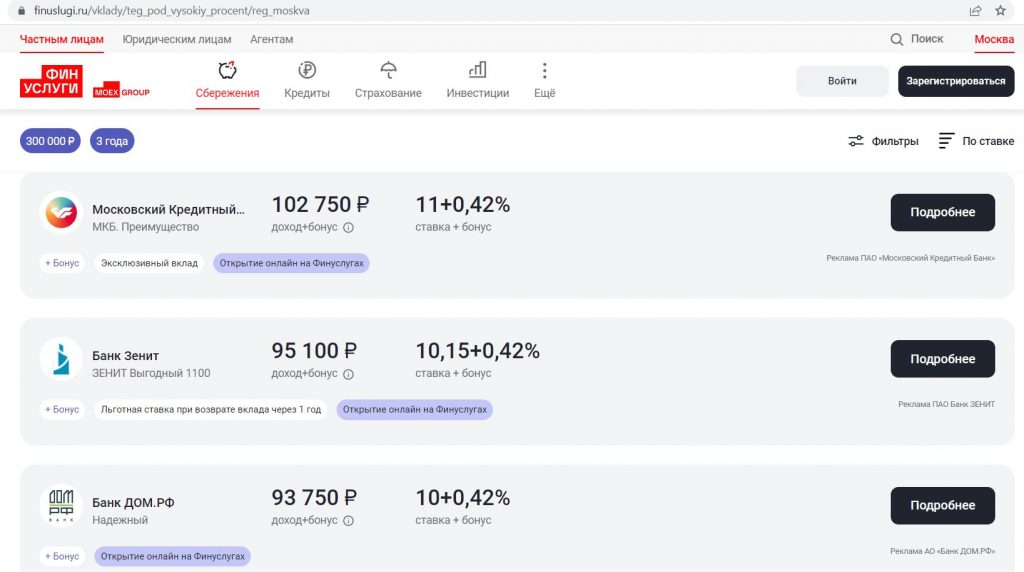Screen dimensions: 1024x572
Task: Click the Войти button
Action: pos(842,81)
